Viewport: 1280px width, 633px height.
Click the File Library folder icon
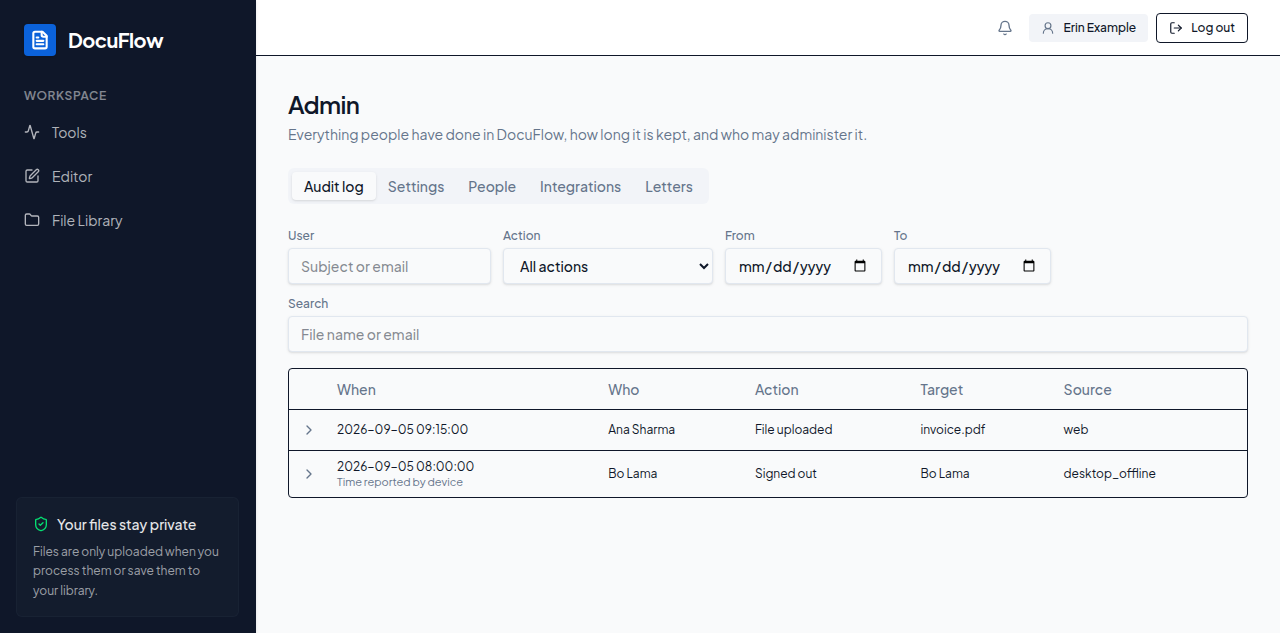pyautogui.click(x=32, y=220)
